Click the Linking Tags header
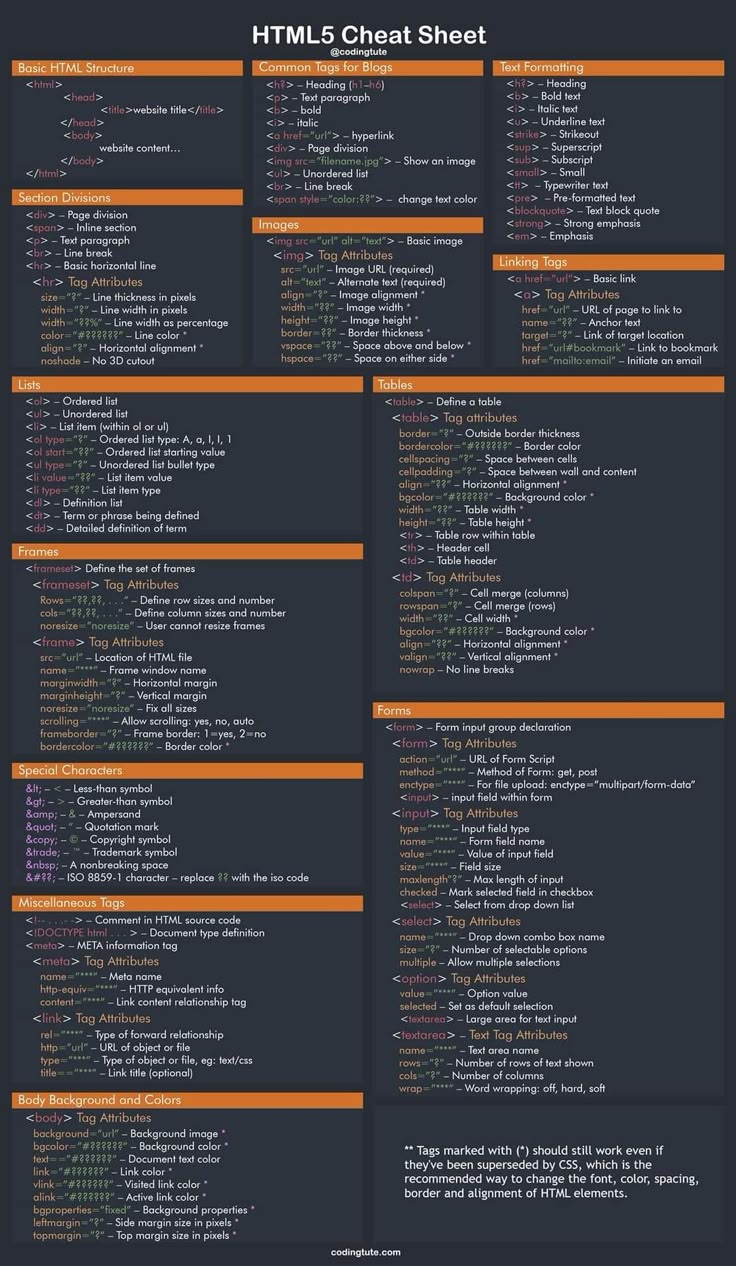This screenshot has width=736, height=1266. click(x=533, y=262)
